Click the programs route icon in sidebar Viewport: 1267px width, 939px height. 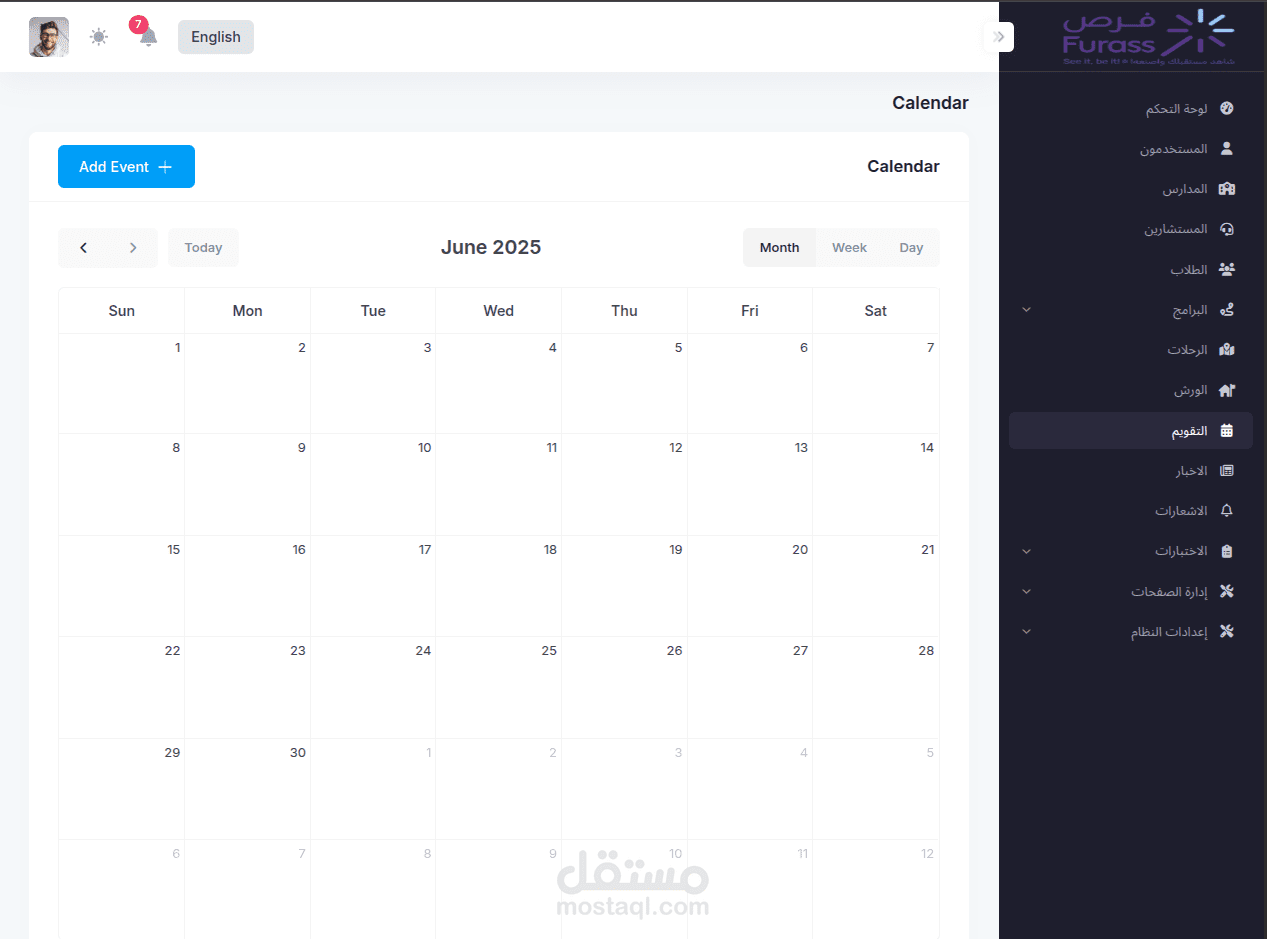1227,310
